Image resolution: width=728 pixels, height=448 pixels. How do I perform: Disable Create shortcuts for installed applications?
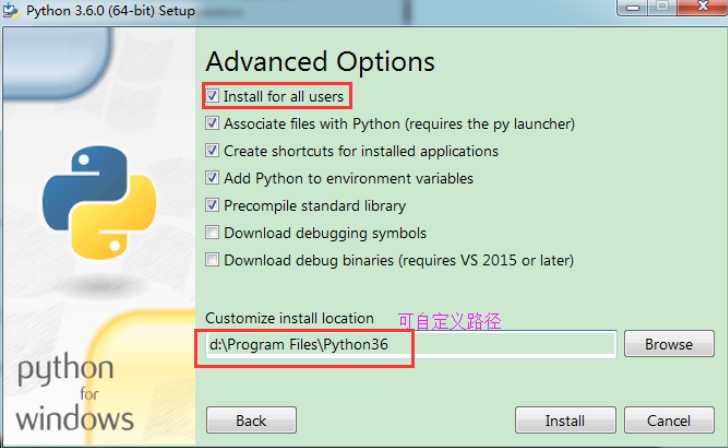pos(212,151)
